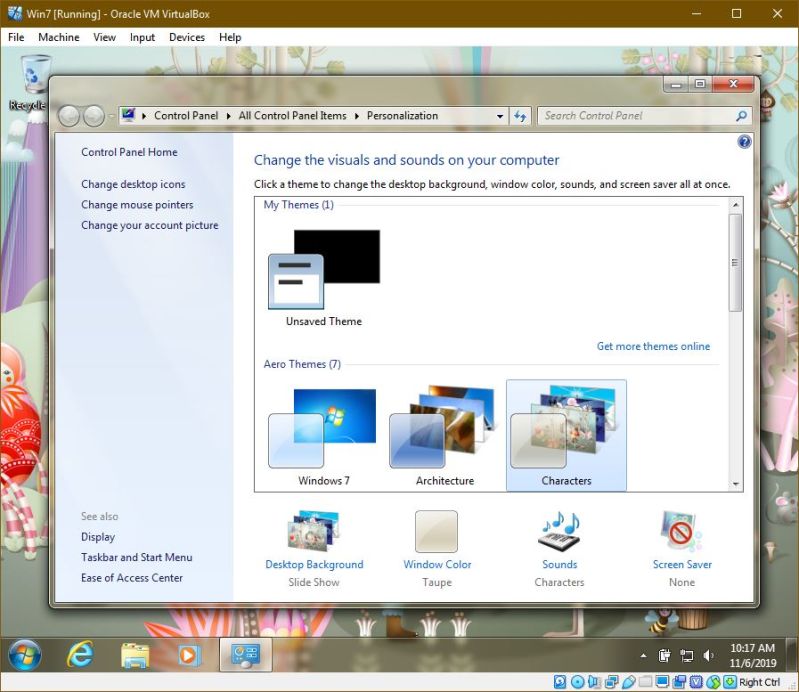Expand the arrow before Control Panel in breadcrumb

click(x=144, y=116)
